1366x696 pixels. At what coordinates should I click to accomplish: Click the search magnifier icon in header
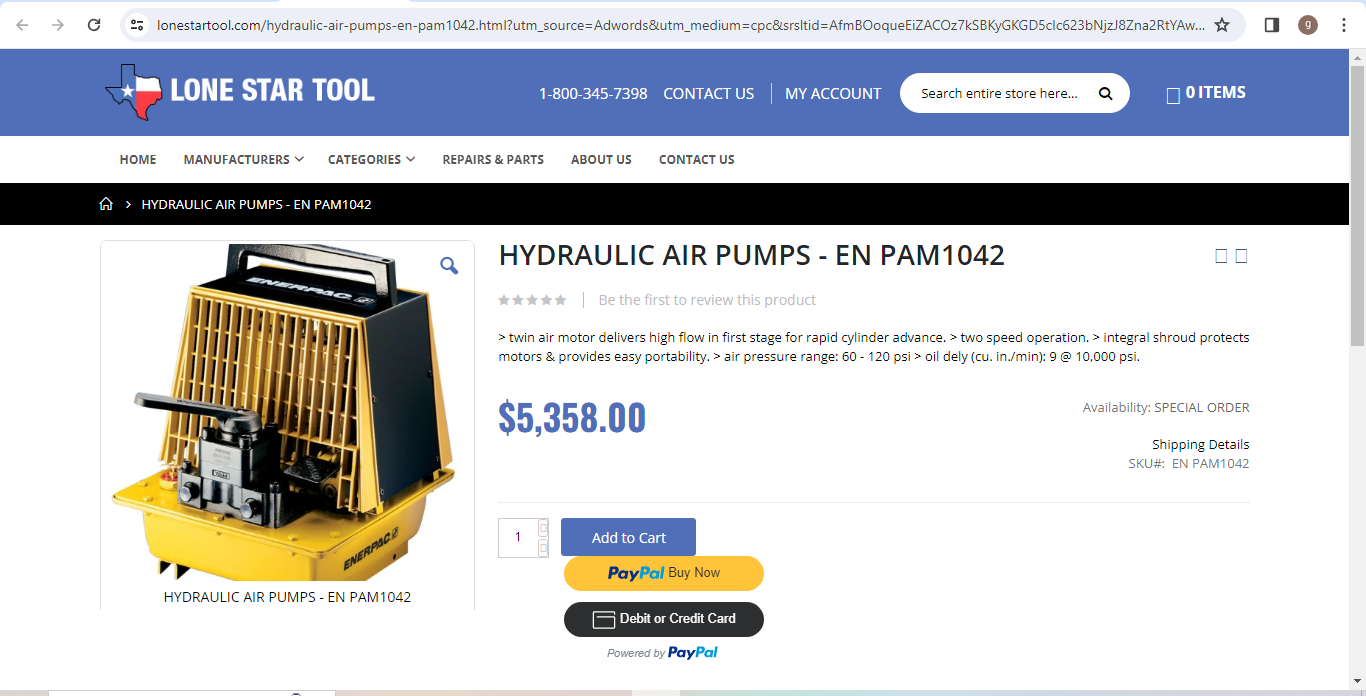1105,93
